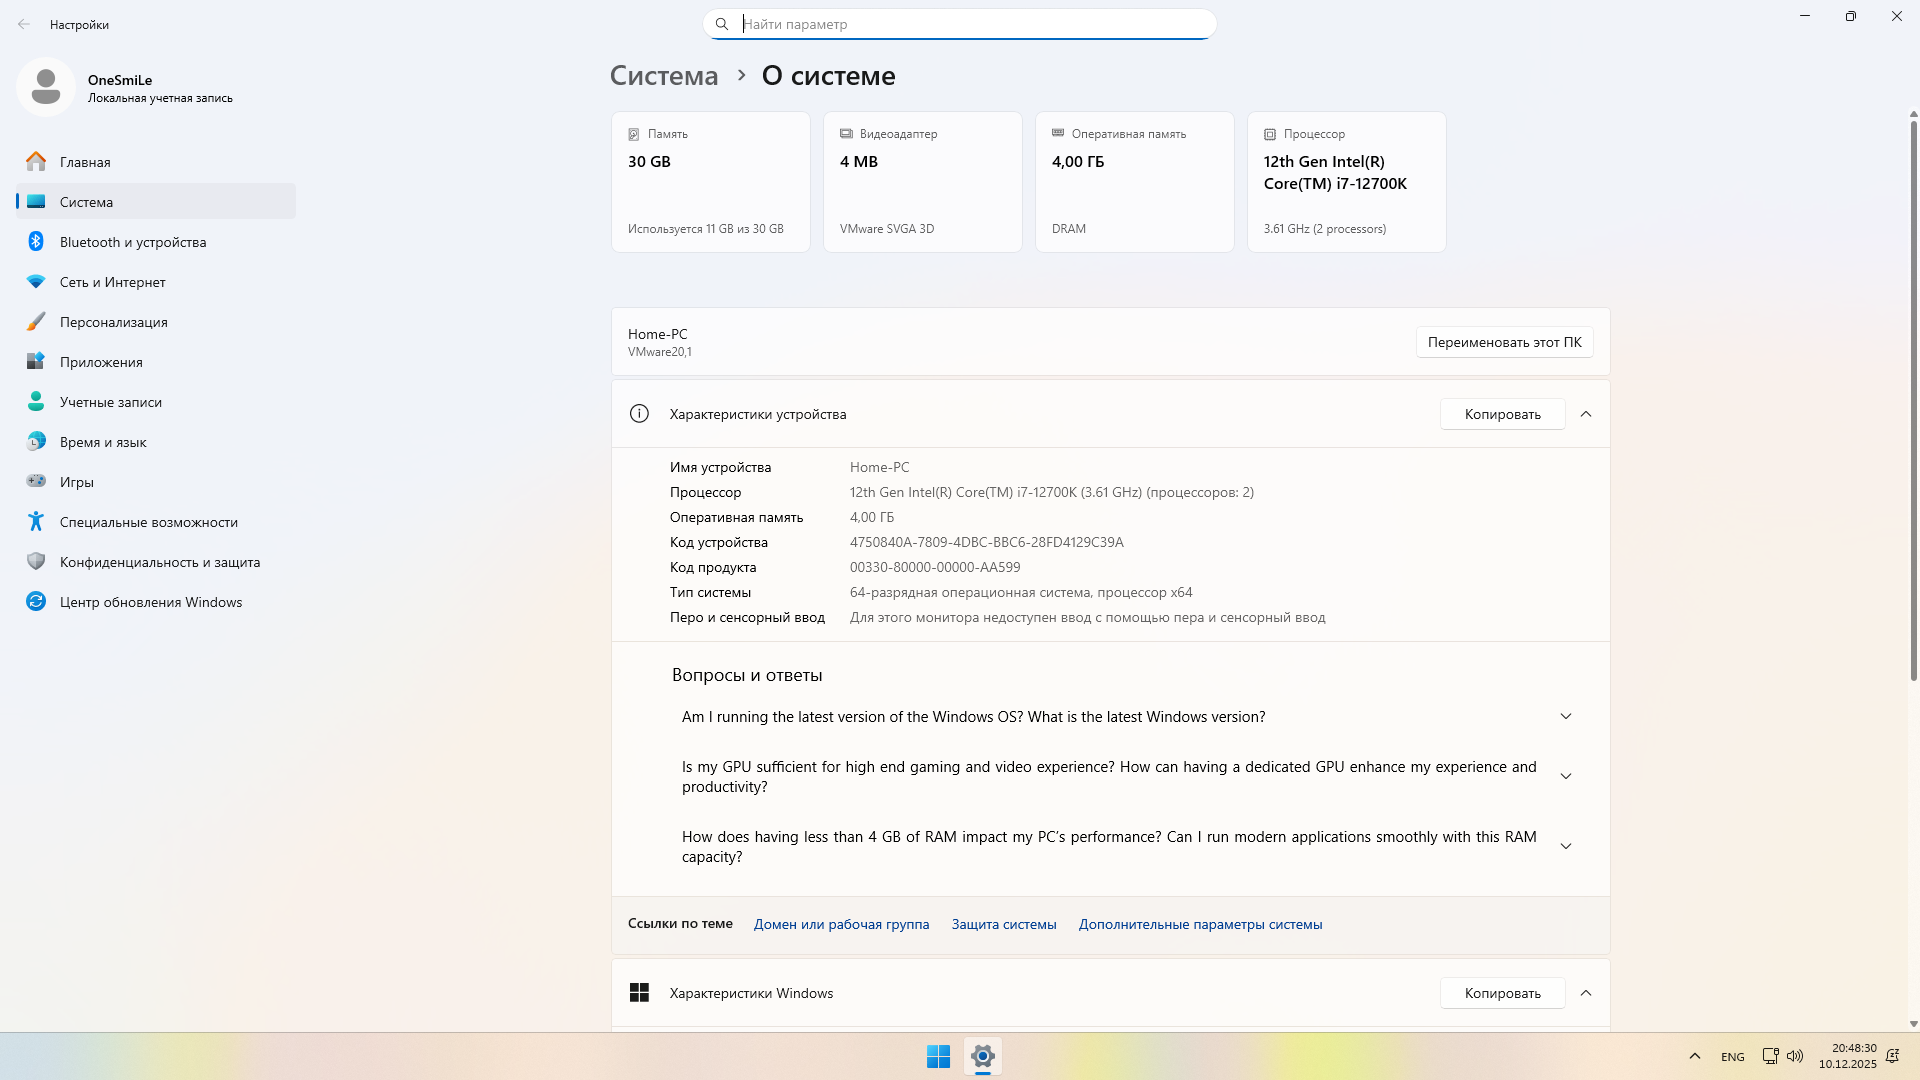Click the user account avatar picture
Screen dimensions: 1920x1080
tap(46, 88)
